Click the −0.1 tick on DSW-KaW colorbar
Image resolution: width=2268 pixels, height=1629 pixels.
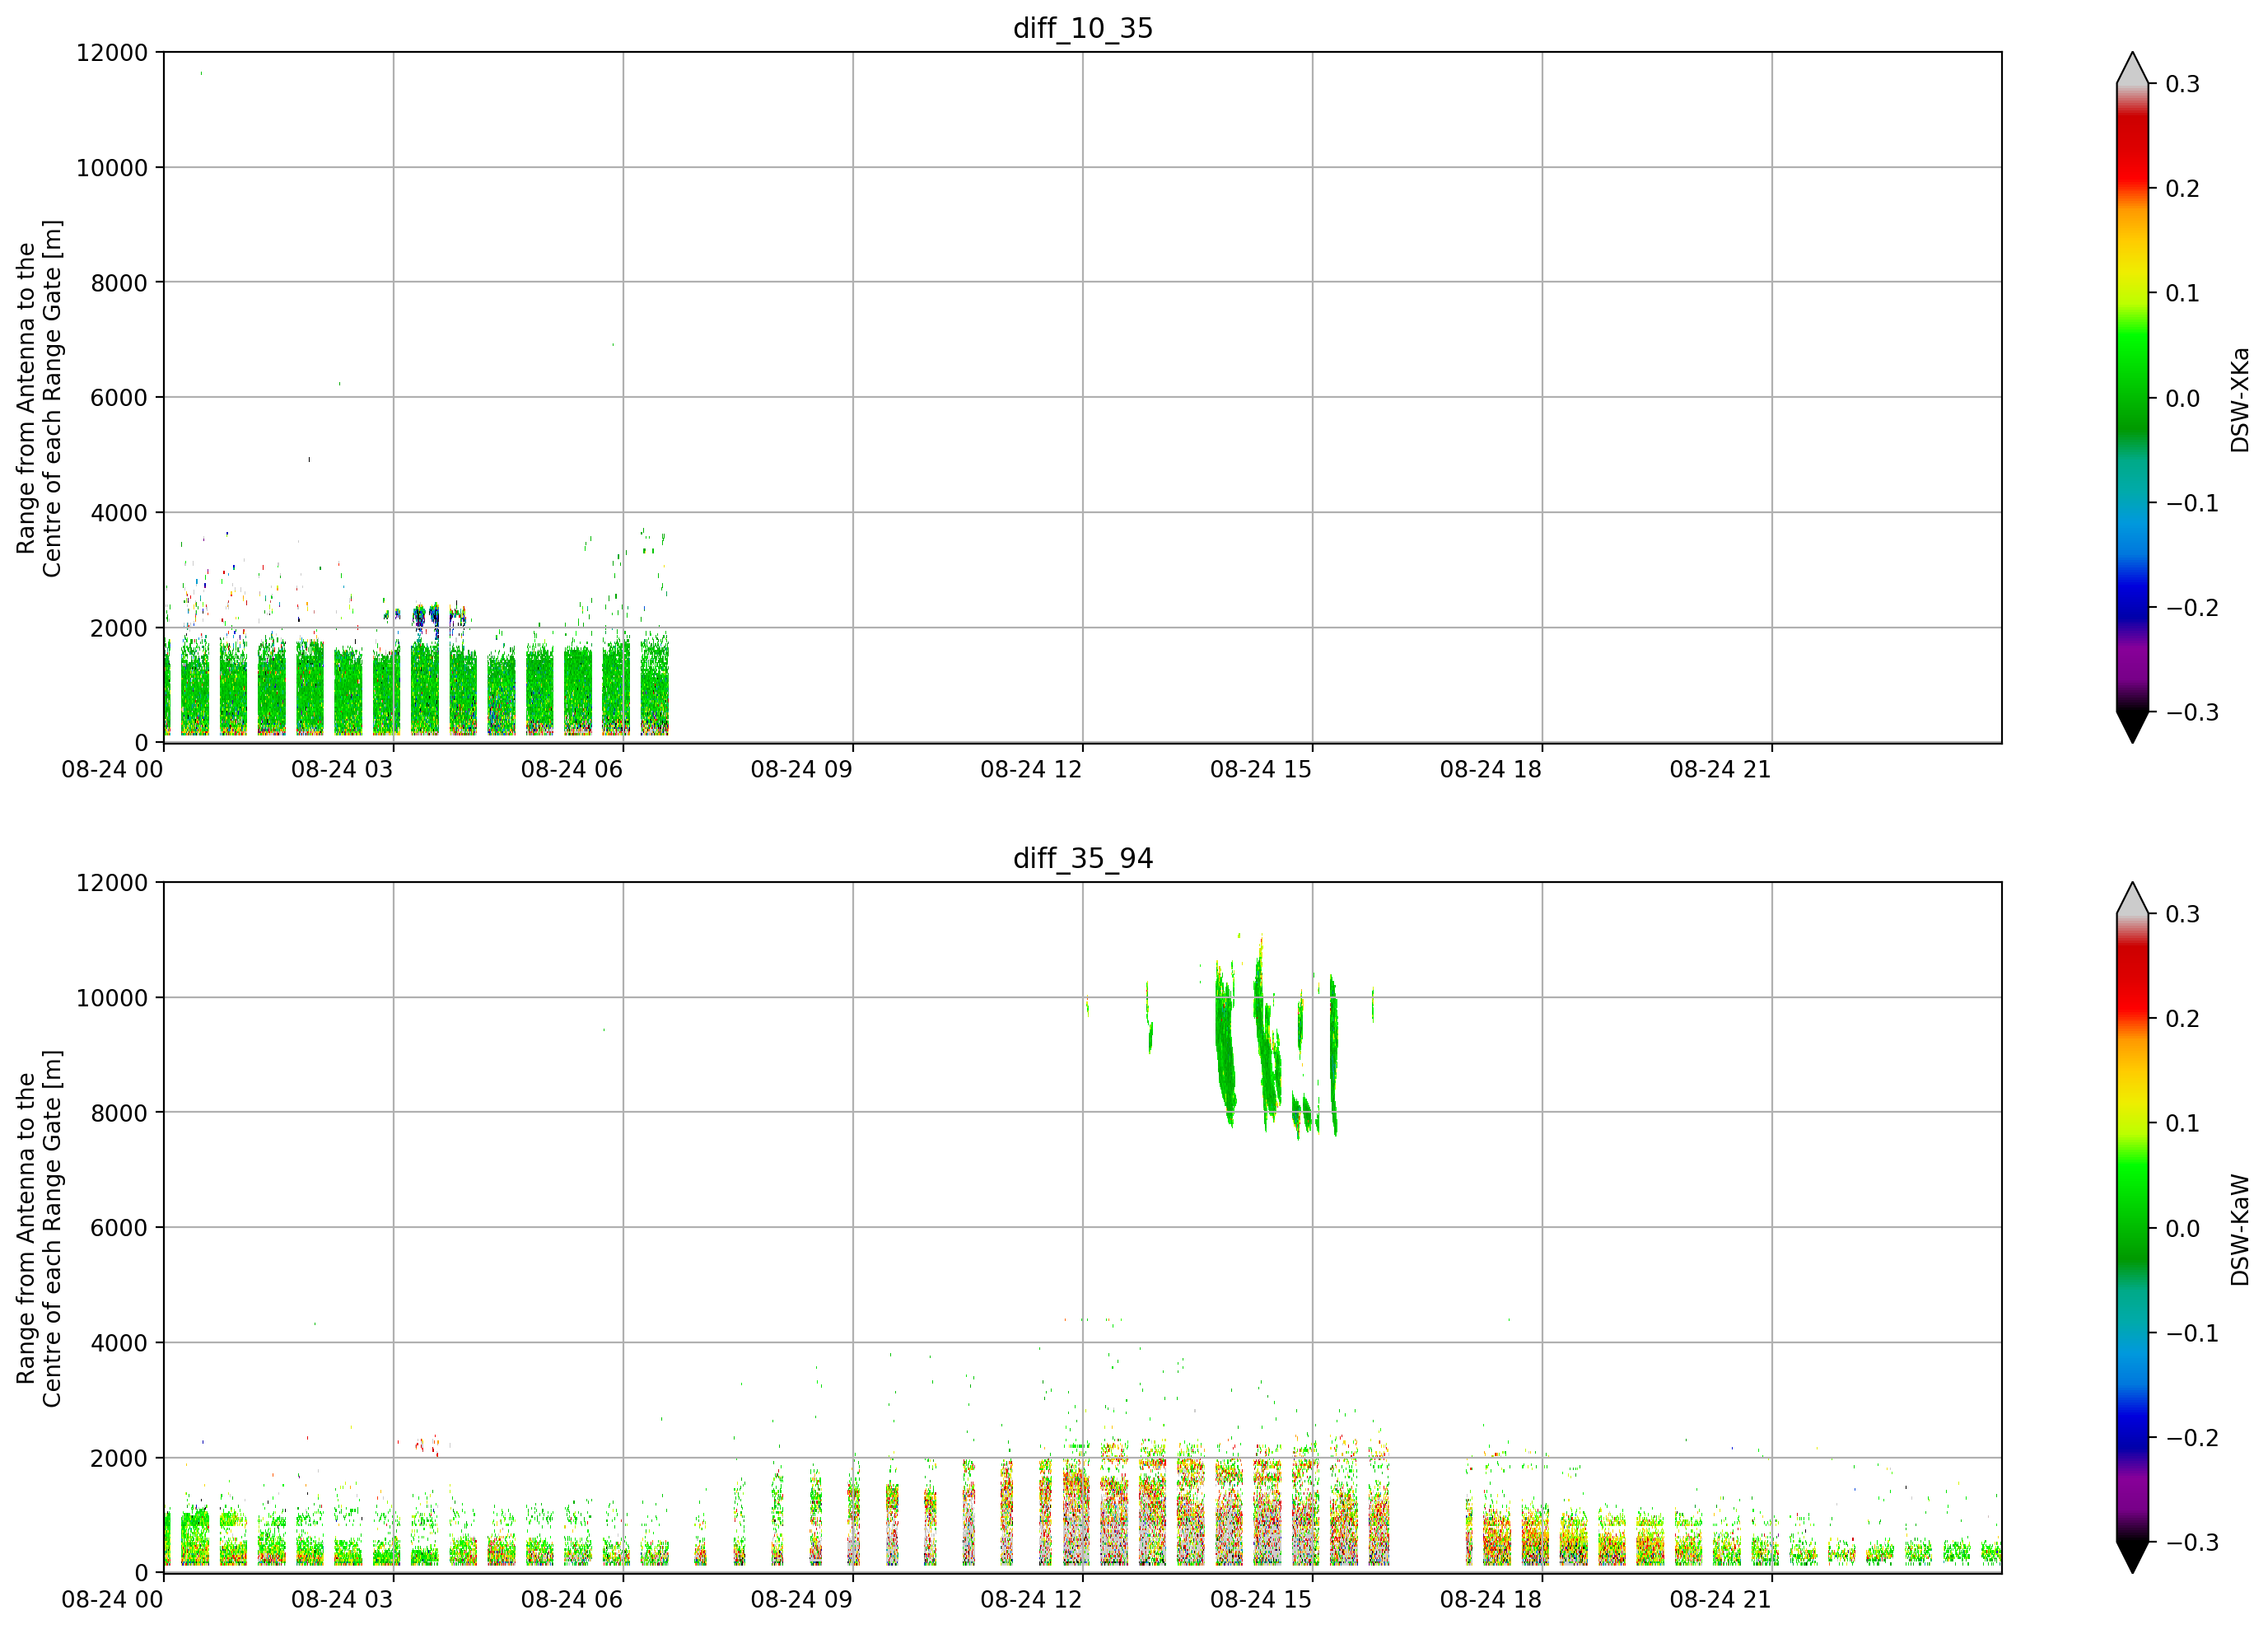tap(2192, 1333)
